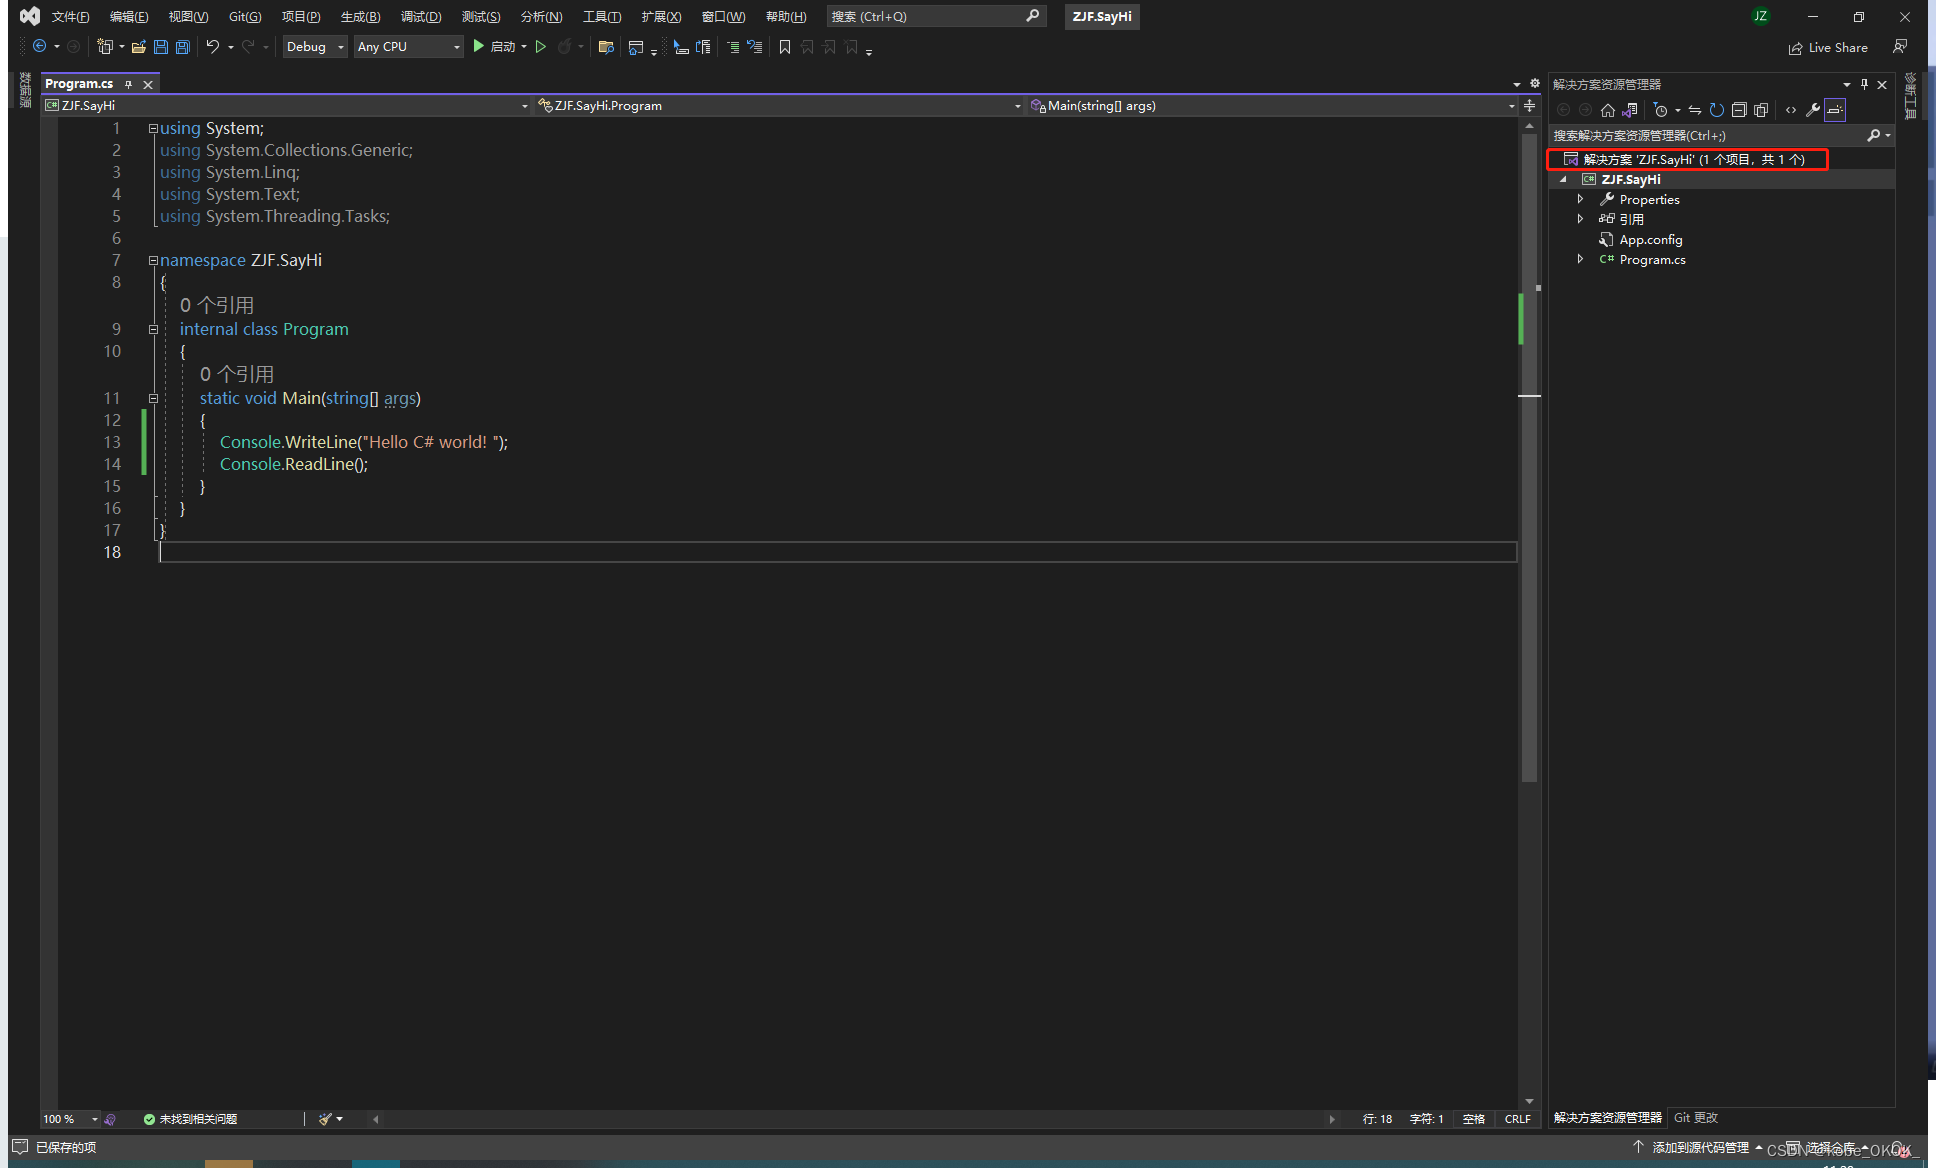Click the Live Share button
This screenshot has width=1936, height=1168.
[1828, 48]
